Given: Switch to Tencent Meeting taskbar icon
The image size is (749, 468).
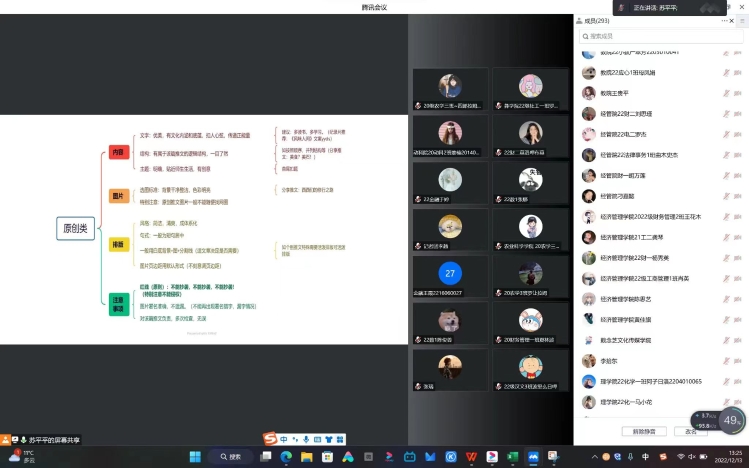Looking at the screenshot, I should coord(533,457).
